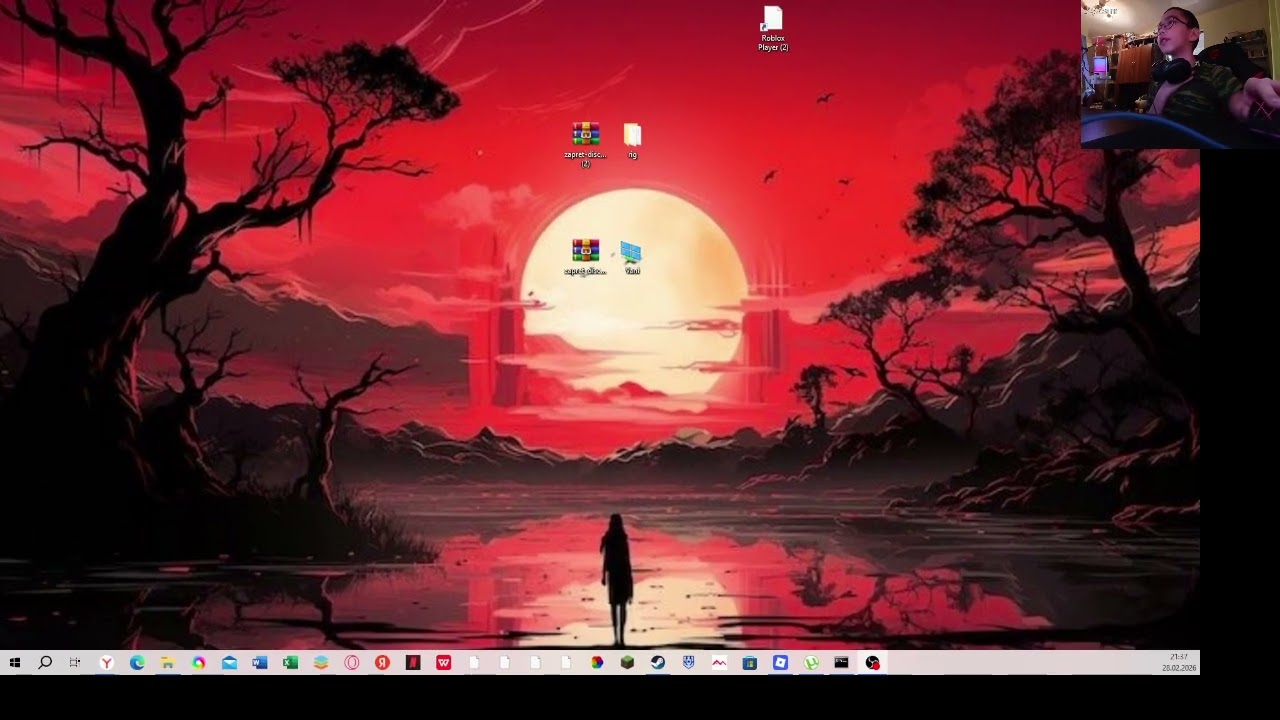
Task: Open File Explorer from taskbar
Action: pyautogui.click(x=168, y=663)
